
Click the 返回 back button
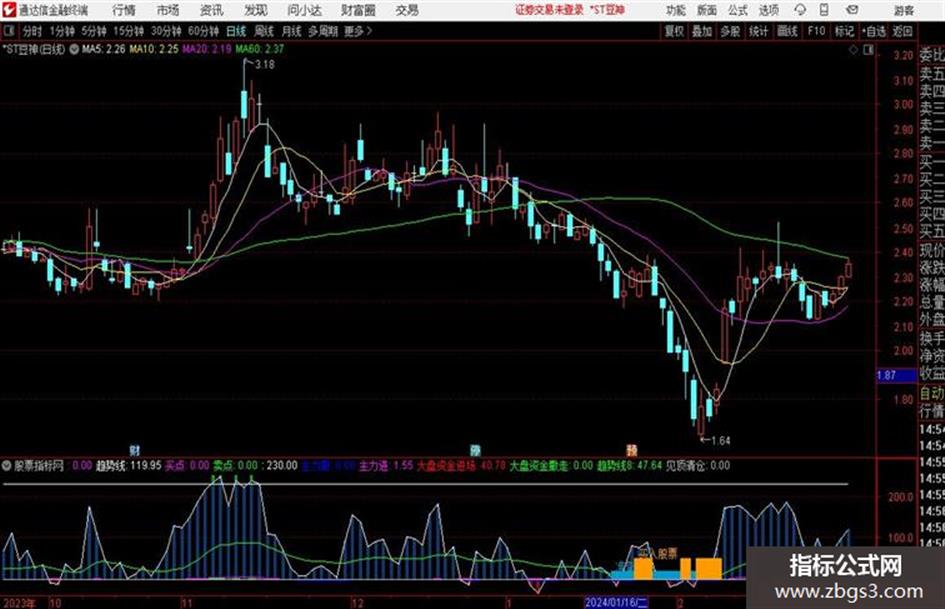point(902,31)
